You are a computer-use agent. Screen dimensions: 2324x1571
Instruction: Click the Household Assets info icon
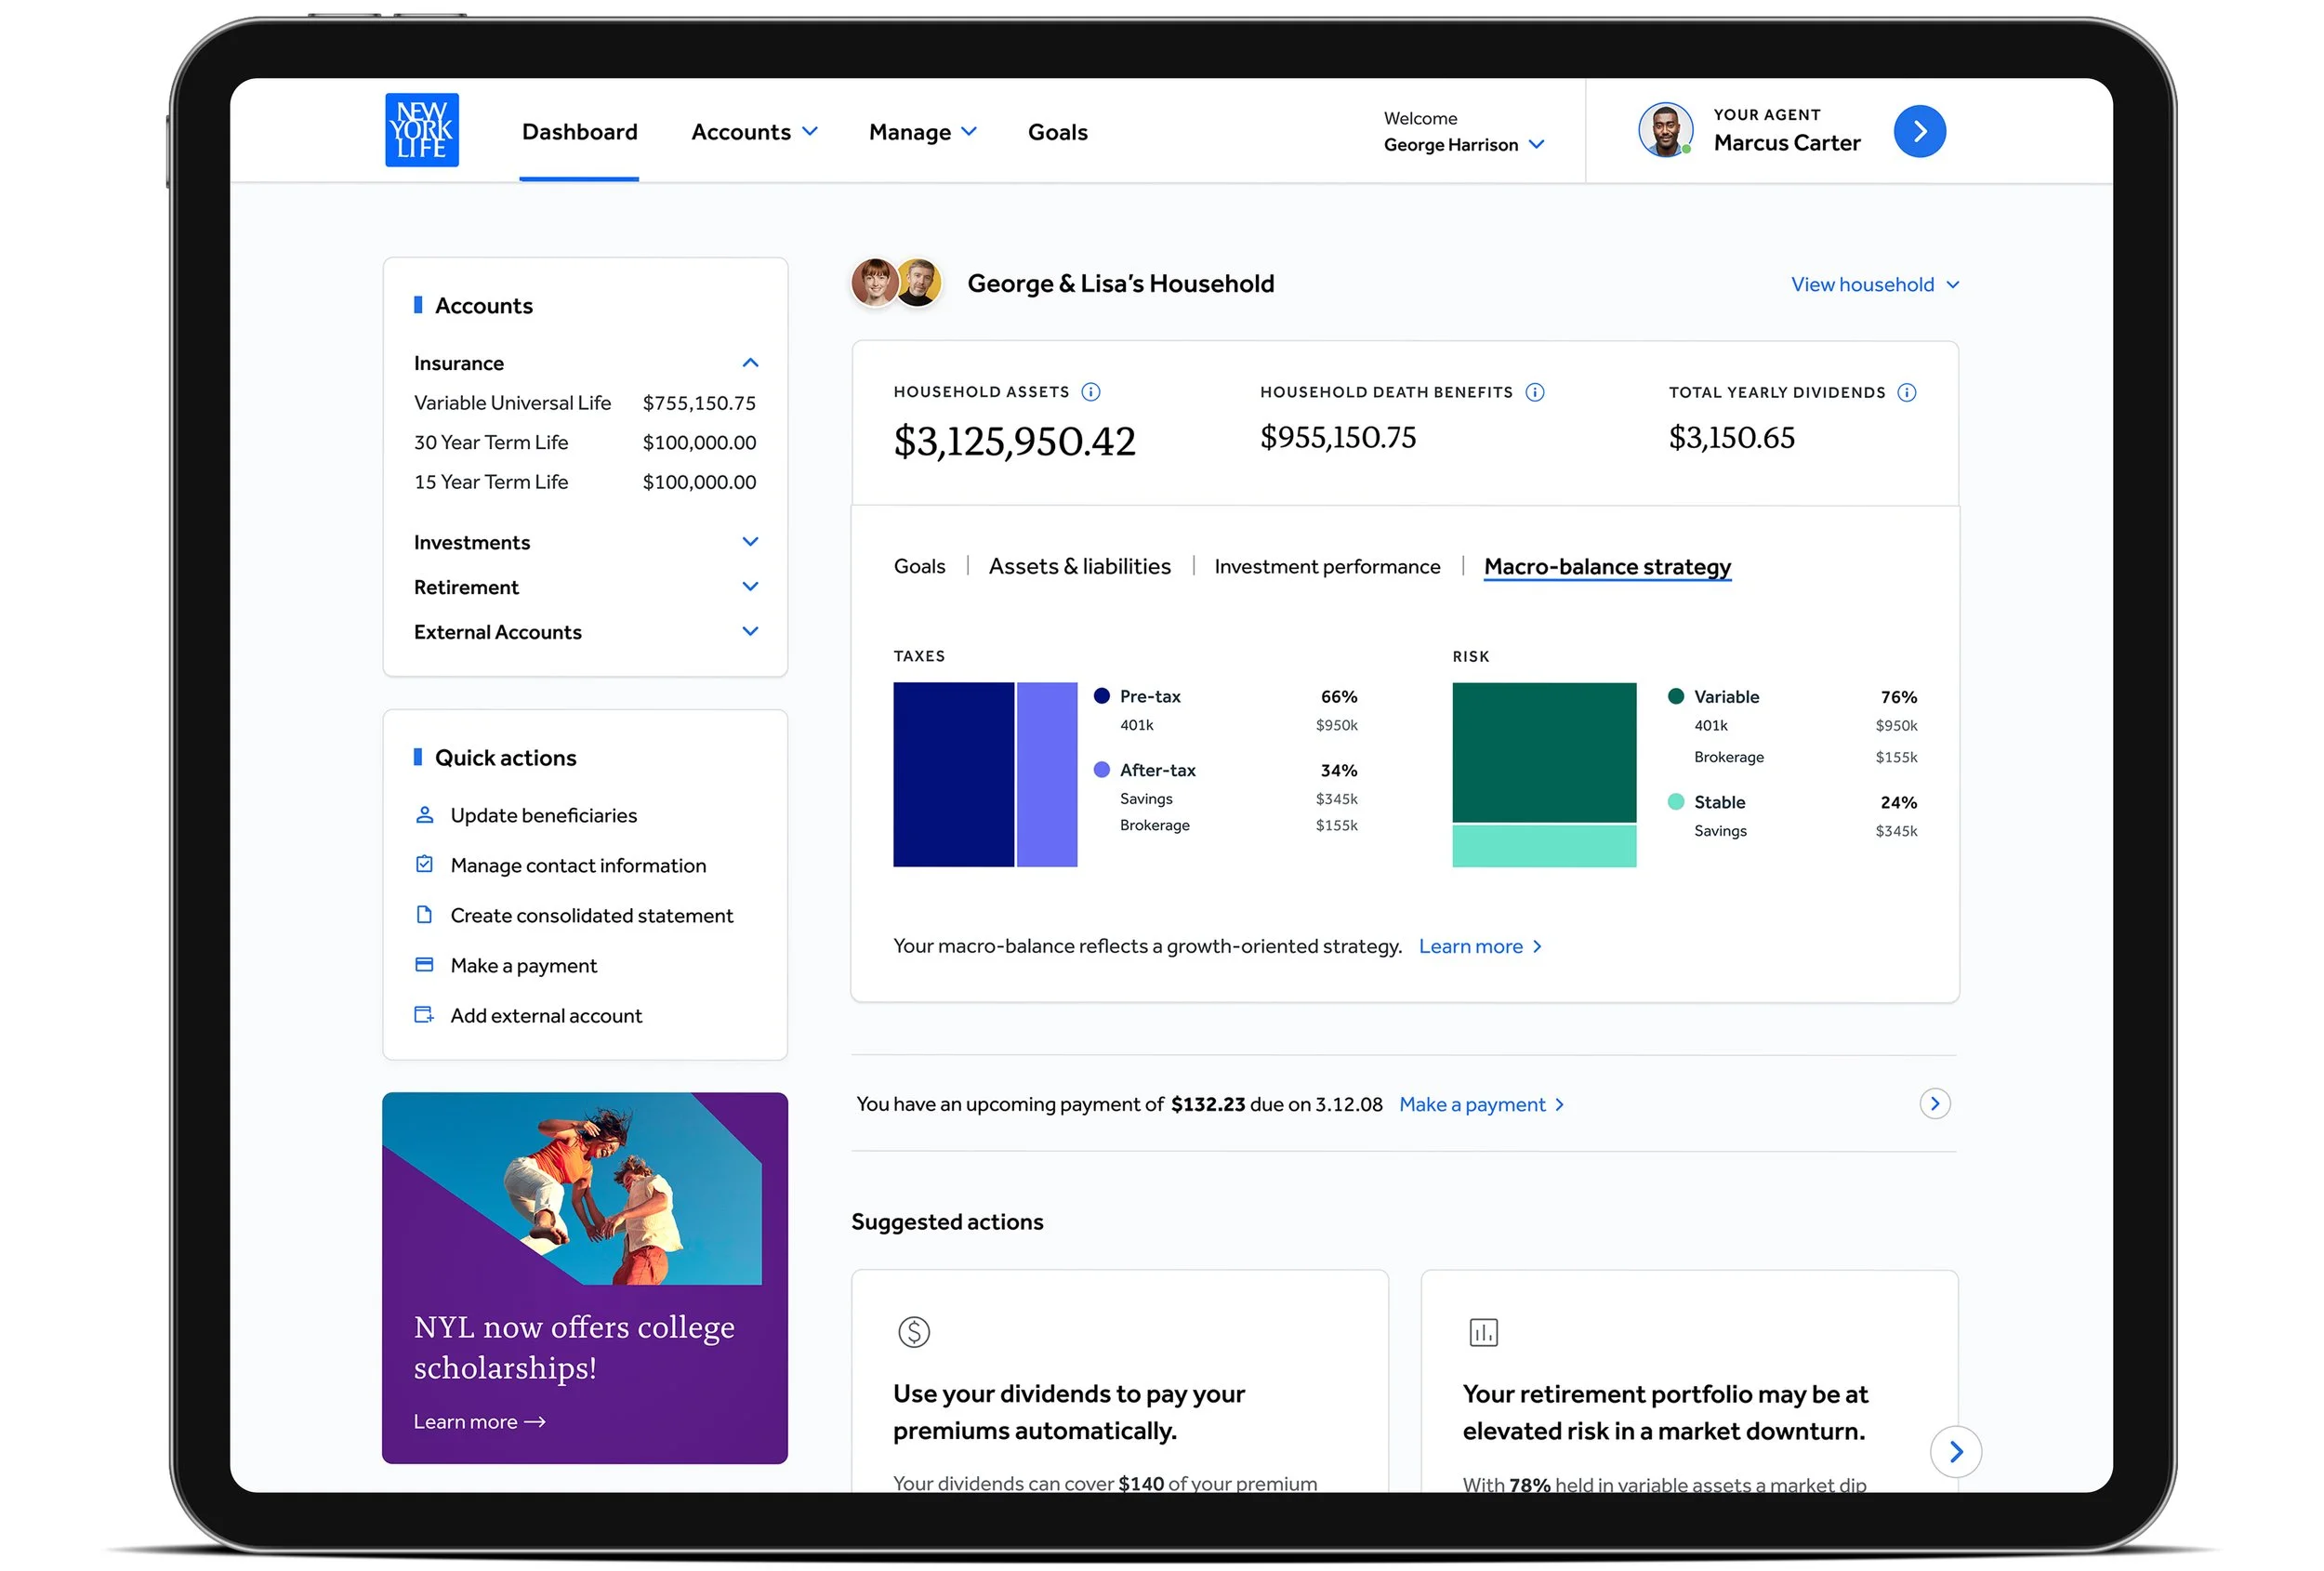coord(1091,392)
